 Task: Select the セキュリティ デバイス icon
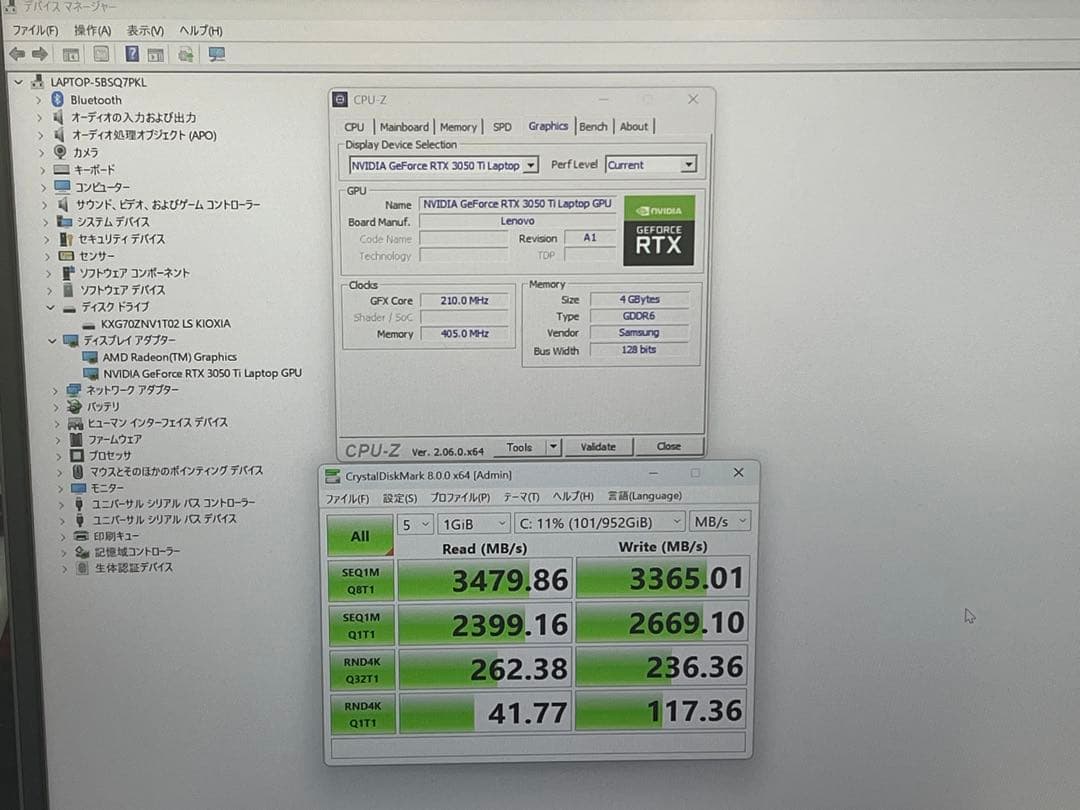66,239
